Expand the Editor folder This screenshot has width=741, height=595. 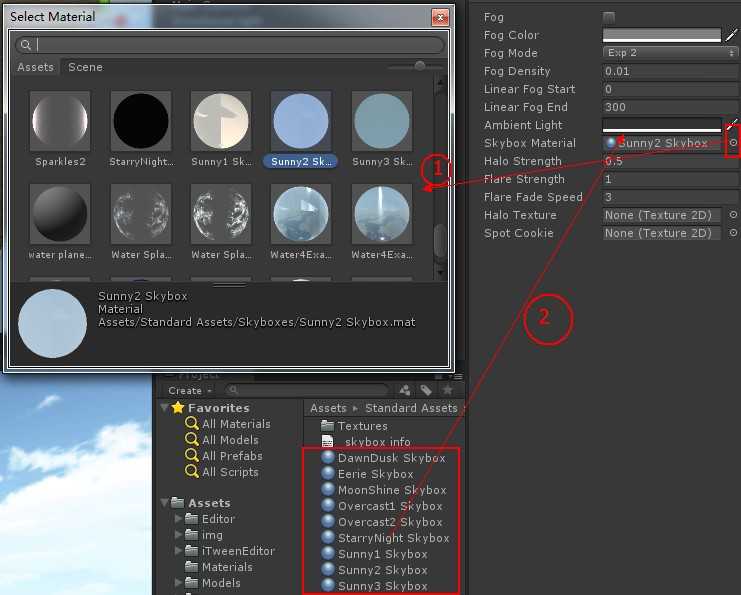[x=178, y=519]
